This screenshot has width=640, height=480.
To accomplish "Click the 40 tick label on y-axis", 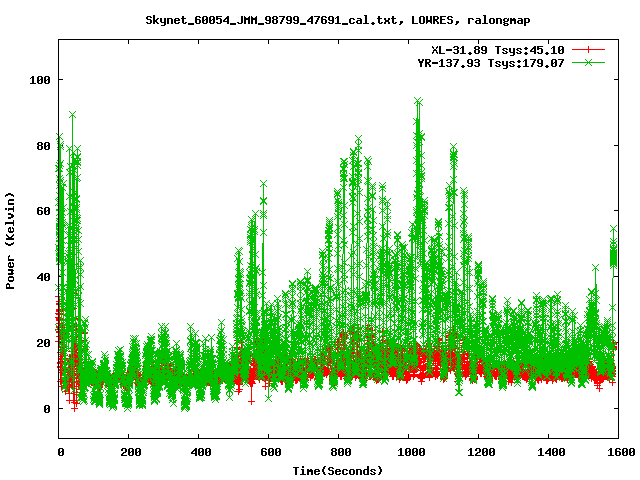I will [x=45, y=277].
